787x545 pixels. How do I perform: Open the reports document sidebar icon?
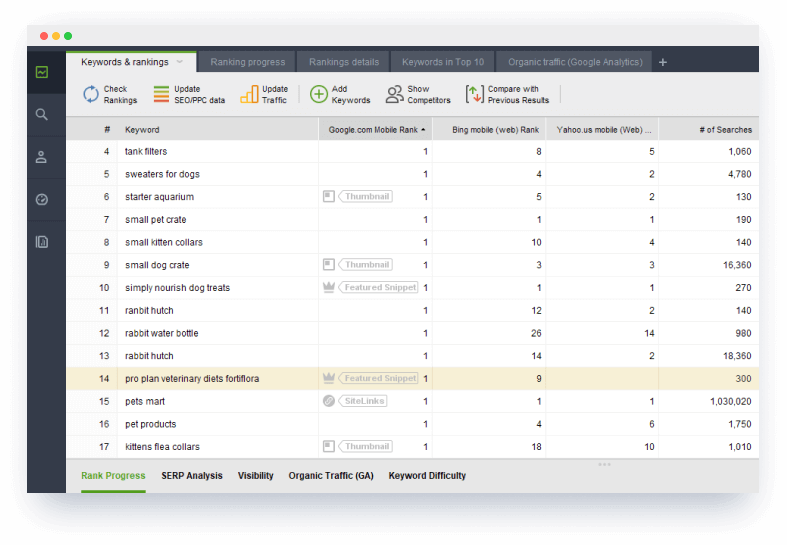(x=42, y=242)
